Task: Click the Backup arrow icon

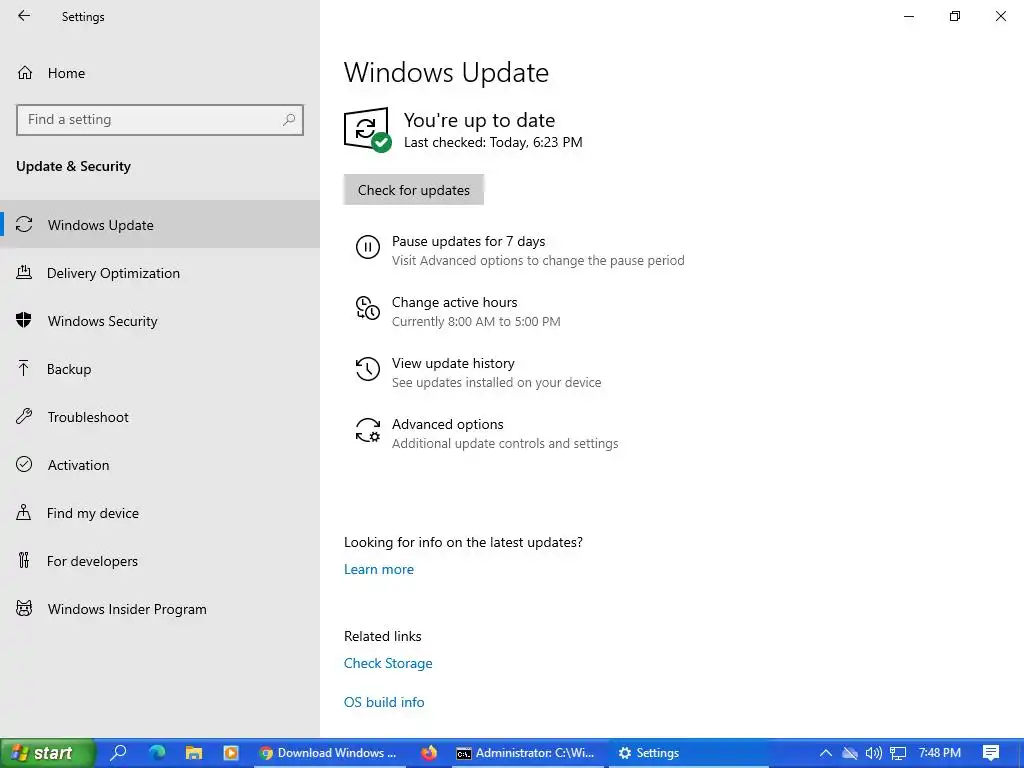Action: point(24,368)
